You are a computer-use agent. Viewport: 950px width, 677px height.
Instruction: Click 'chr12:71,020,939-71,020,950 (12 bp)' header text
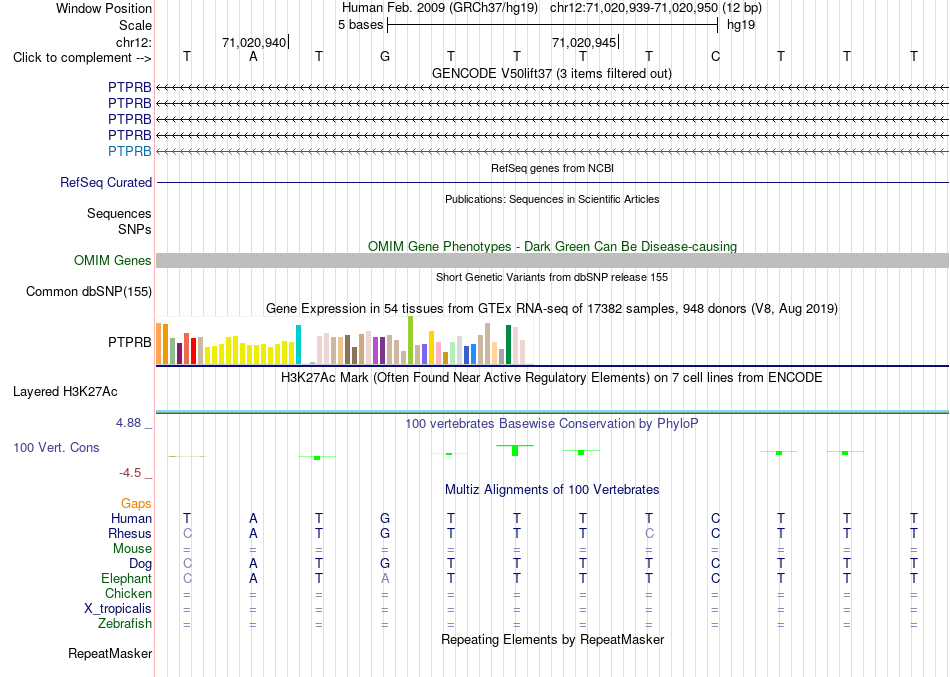tap(656, 8)
